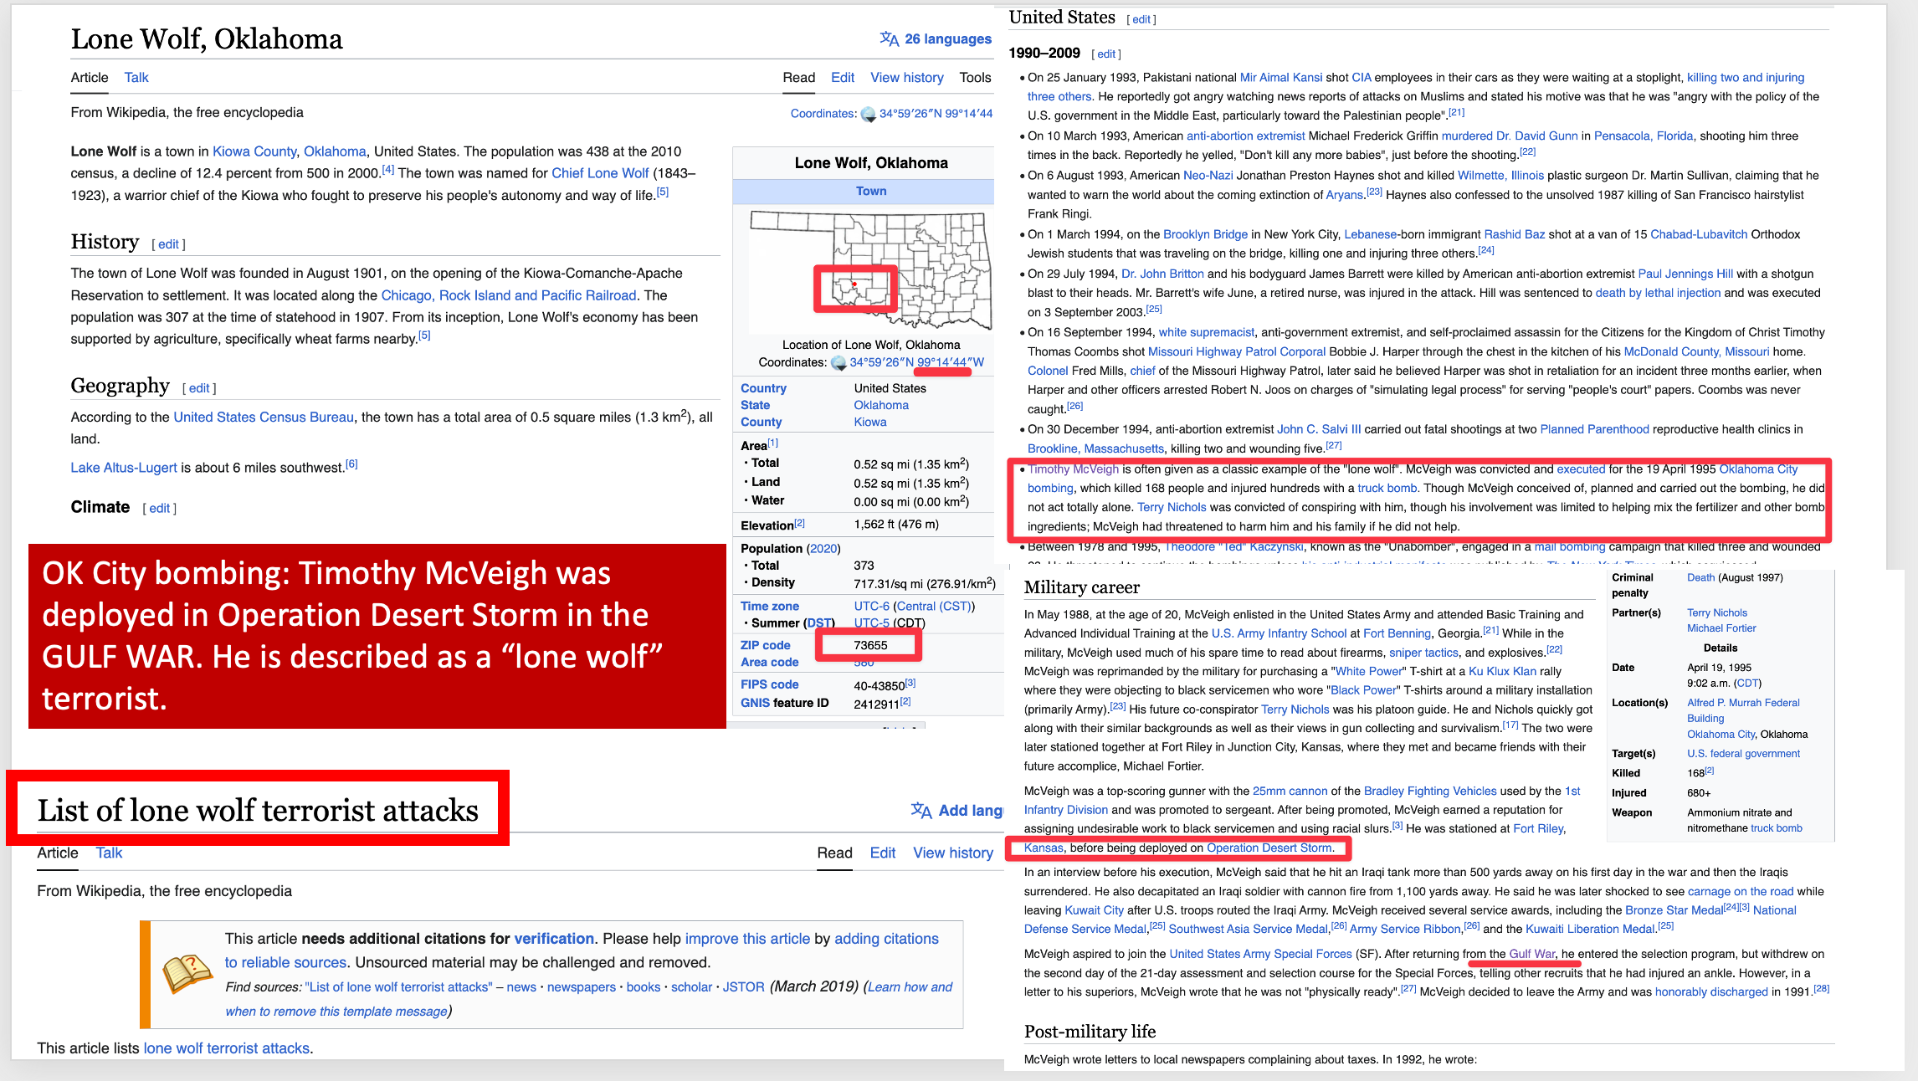Open the 26 languages selector icon
The width and height of the screenshot is (1918, 1081).
pyautogui.click(x=889, y=39)
